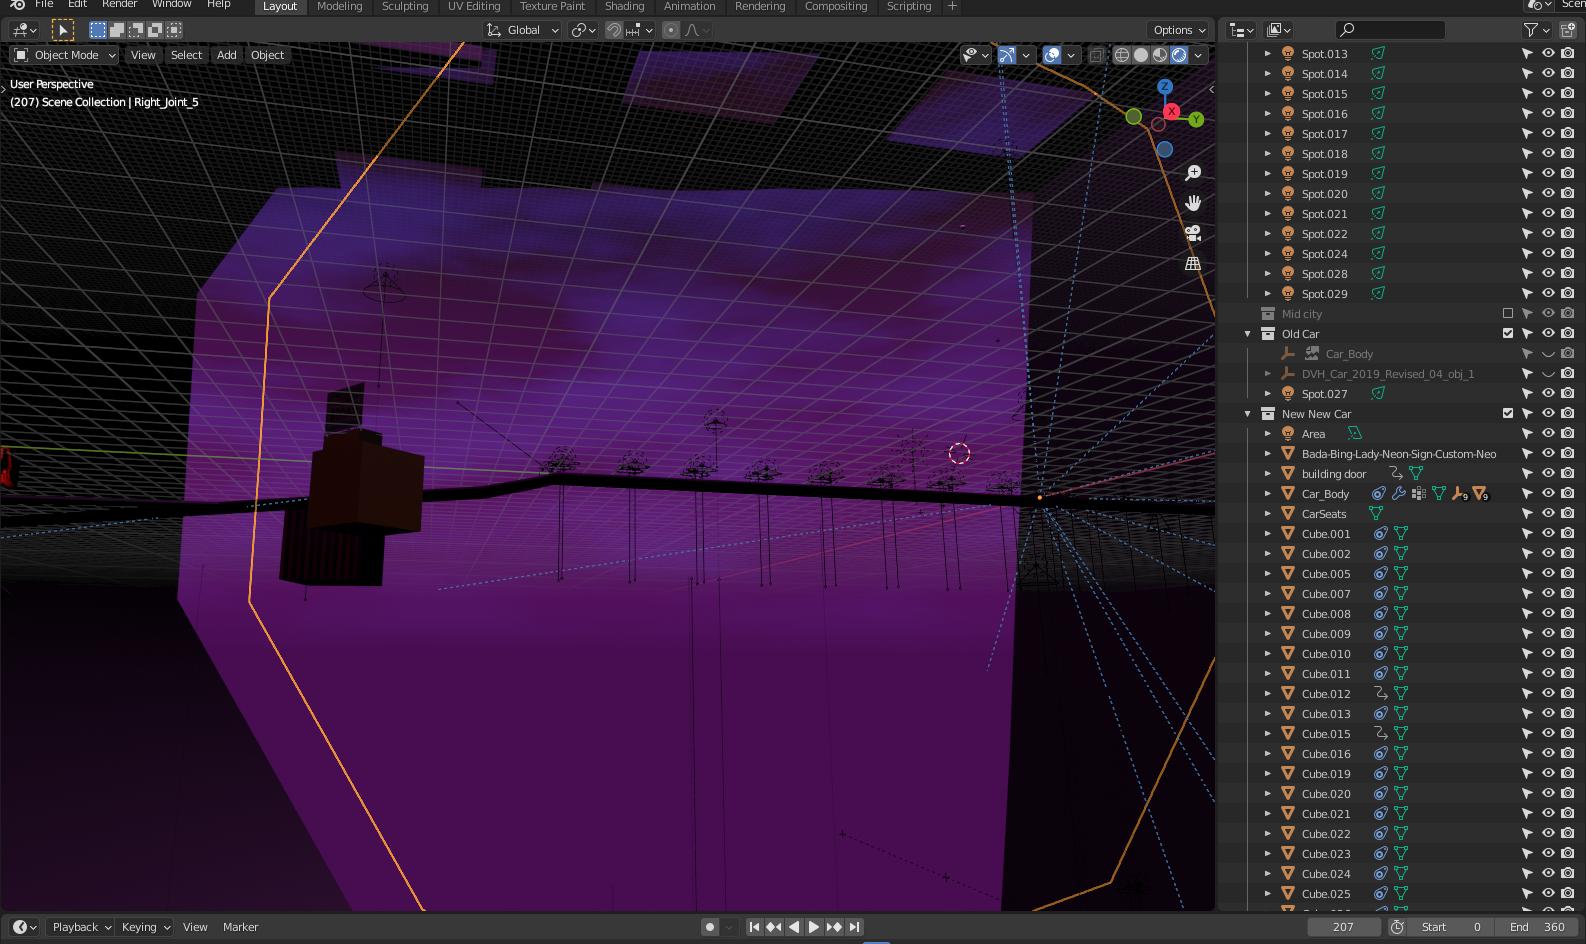1586x944 pixels.
Task: Click mesh data icon of building door
Action: point(1416,473)
